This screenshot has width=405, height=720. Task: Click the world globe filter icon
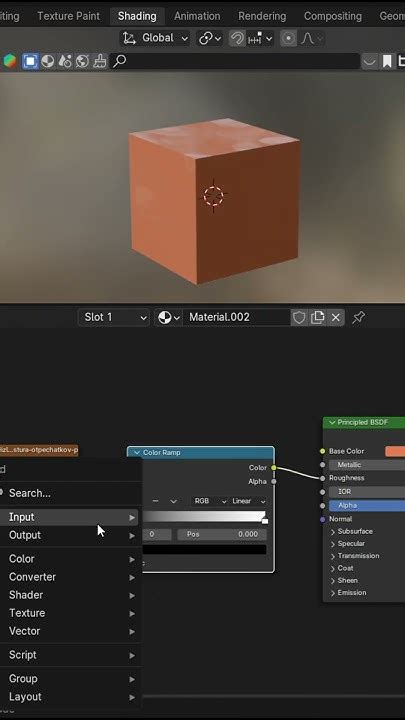coord(82,61)
